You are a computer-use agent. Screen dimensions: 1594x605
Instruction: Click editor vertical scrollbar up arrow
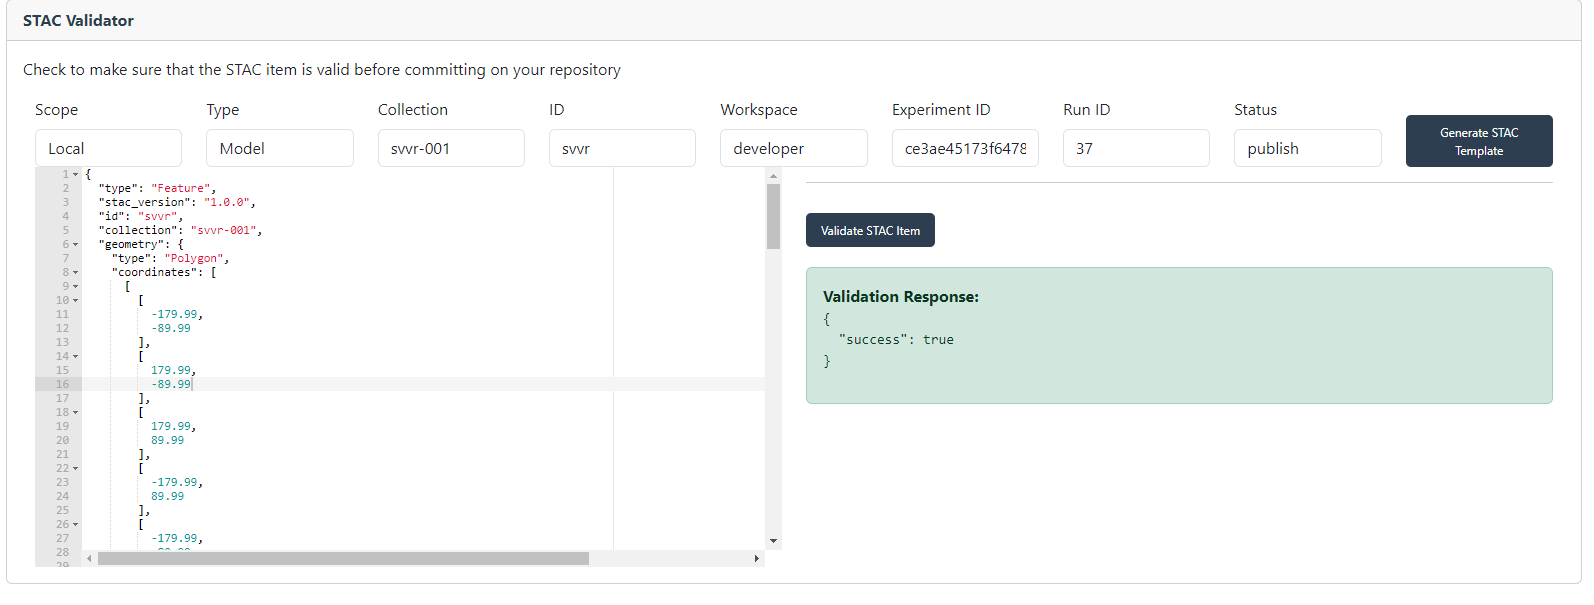773,176
